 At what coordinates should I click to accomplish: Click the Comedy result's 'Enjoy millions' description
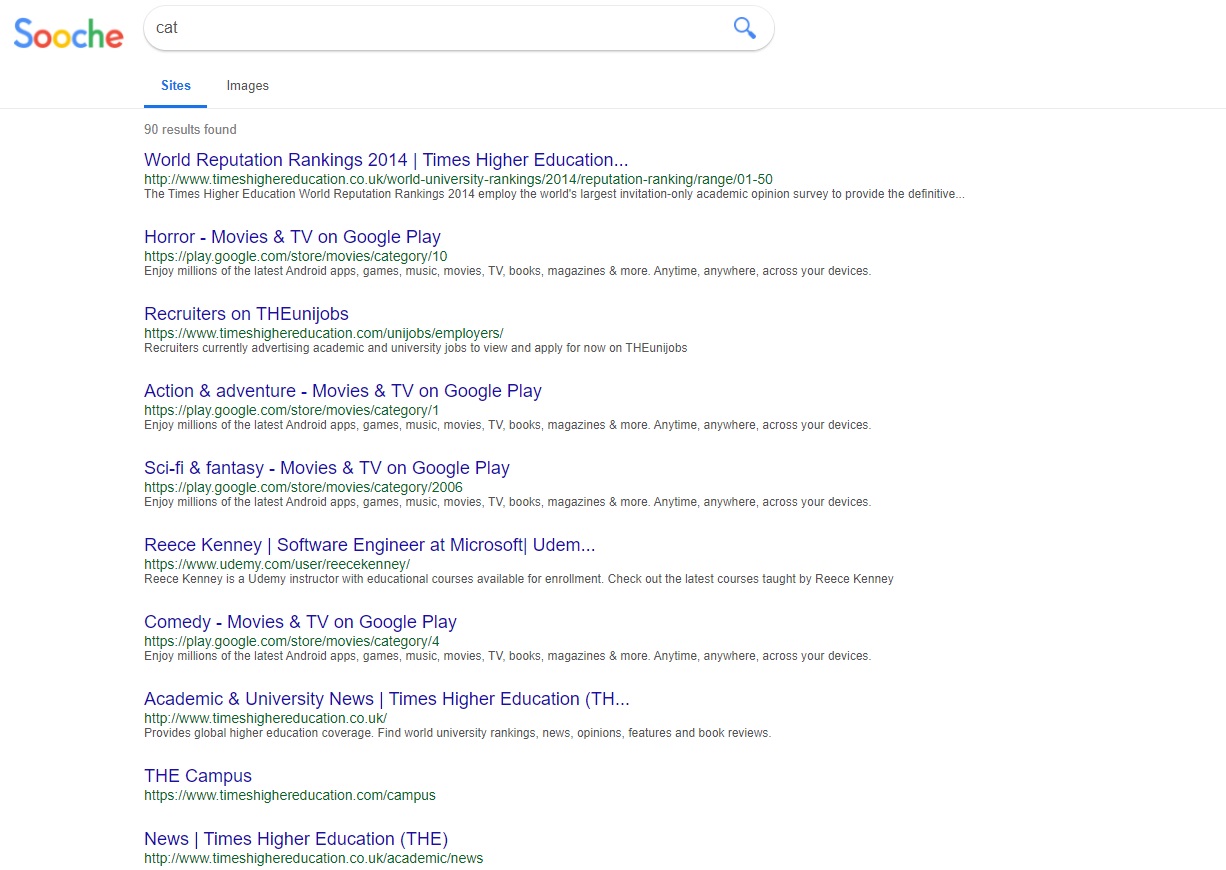point(508,656)
